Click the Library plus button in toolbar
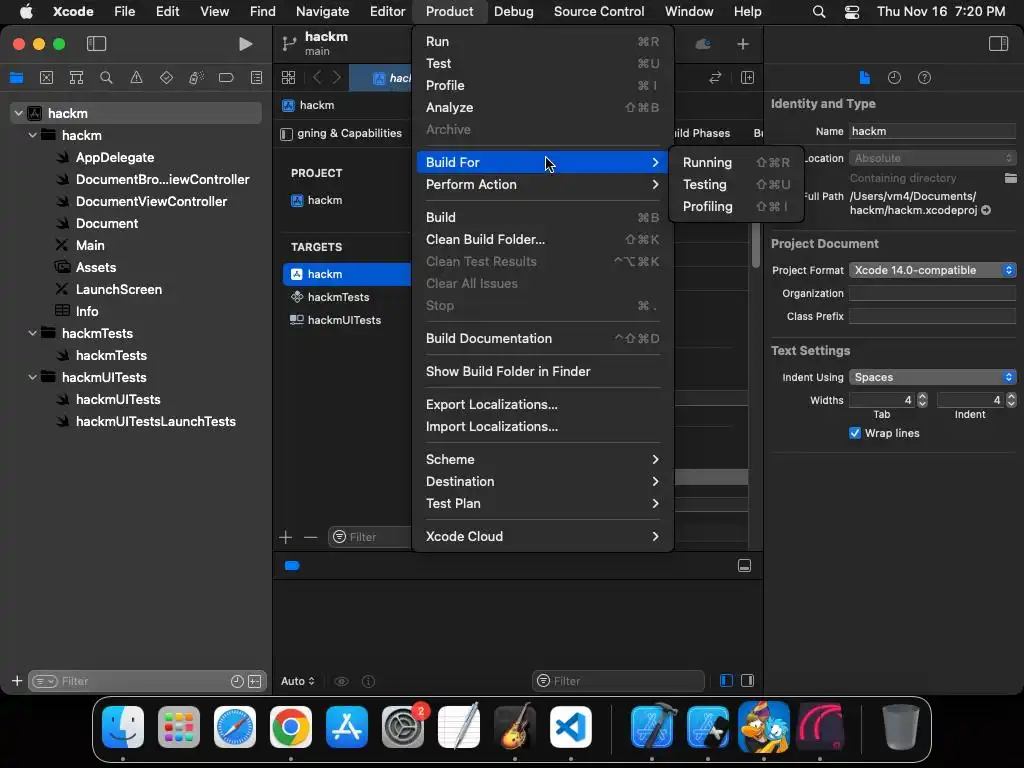The width and height of the screenshot is (1024, 768). coord(743,44)
